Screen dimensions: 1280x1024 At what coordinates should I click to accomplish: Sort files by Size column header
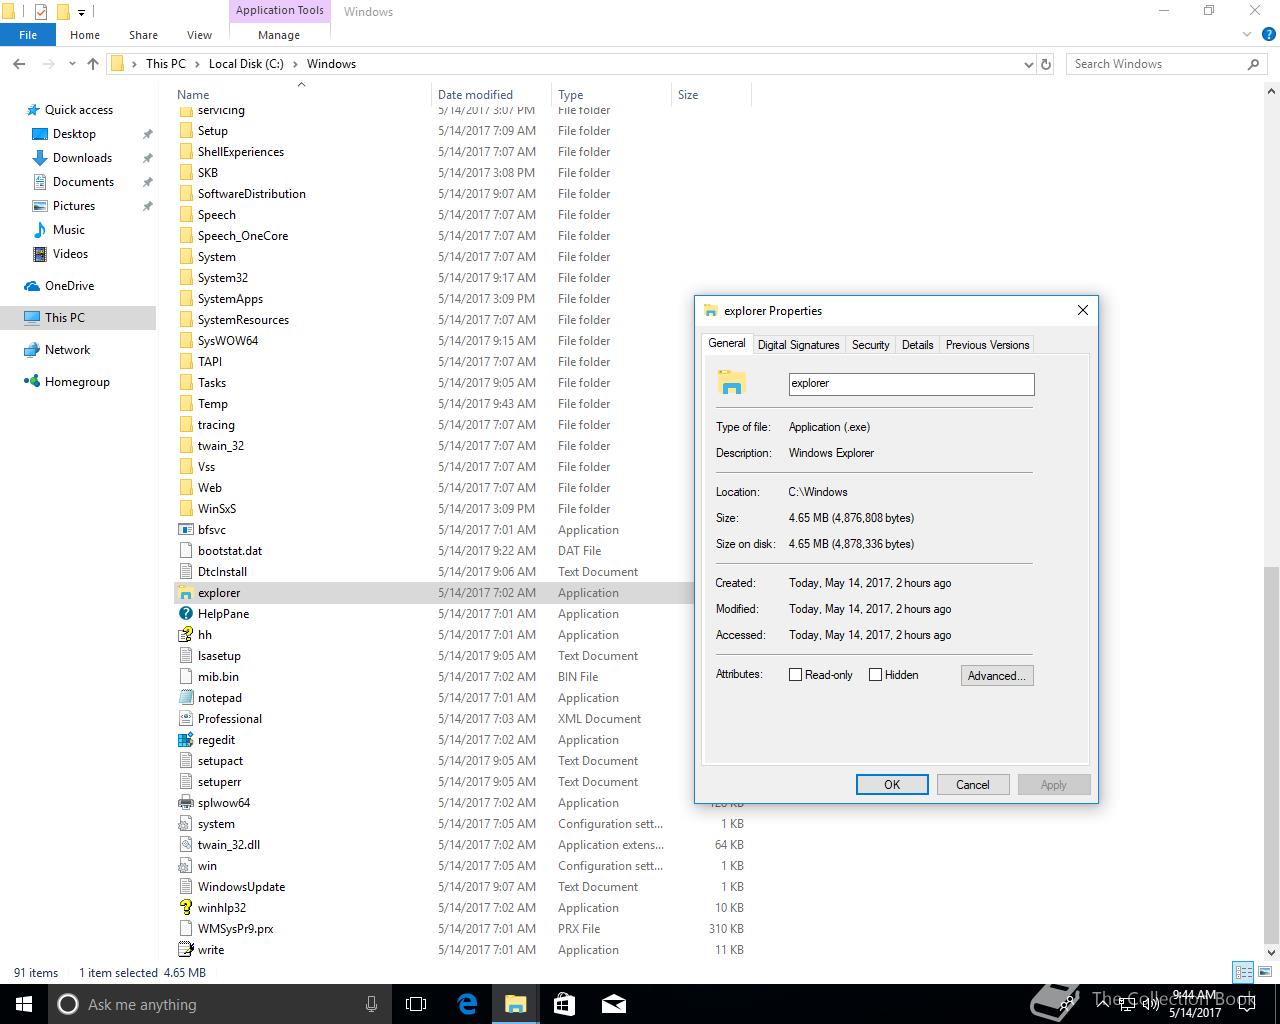tap(711, 95)
